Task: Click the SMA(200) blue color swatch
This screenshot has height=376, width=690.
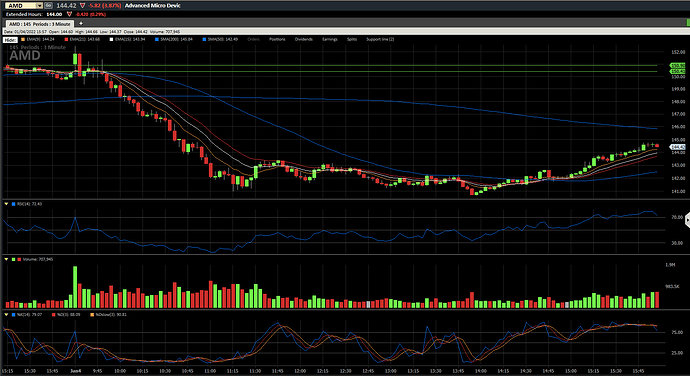Action: [x=157, y=40]
